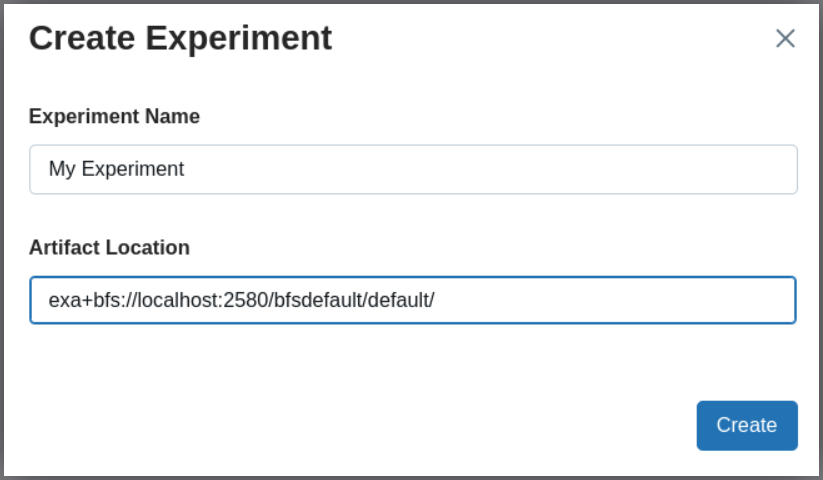This screenshot has width=823, height=480.
Task: Submit the new experiment with Create
Action: pos(746,425)
